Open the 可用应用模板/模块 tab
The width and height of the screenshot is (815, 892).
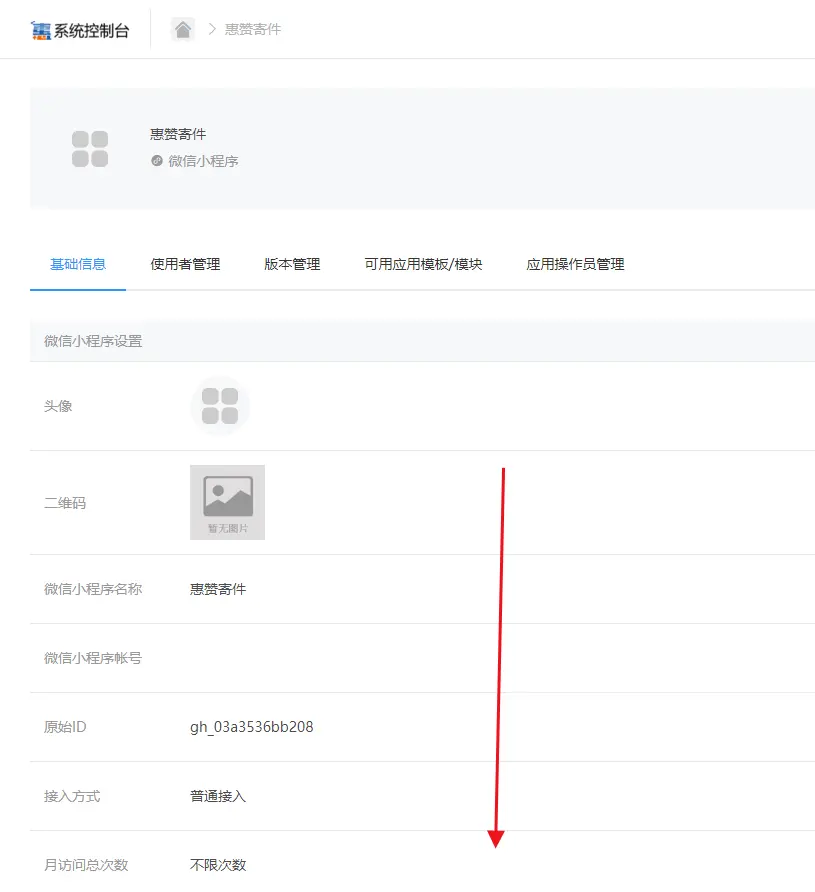pos(423,265)
